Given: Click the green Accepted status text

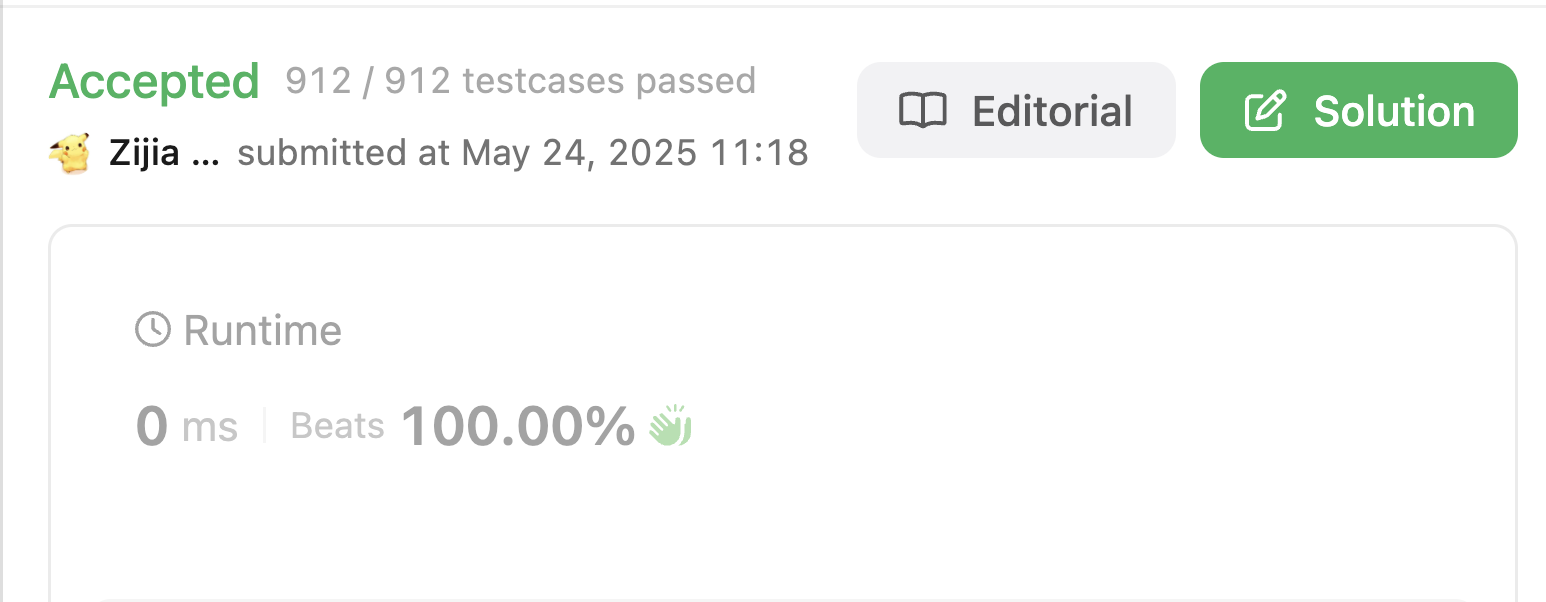Looking at the screenshot, I should pyautogui.click(x=154, y=81).
